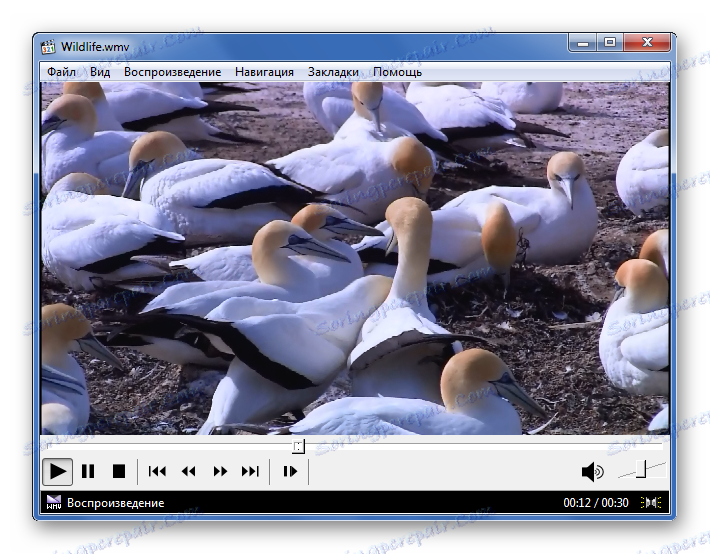Open the Воспроизведение menu

(x=173, y=72)
